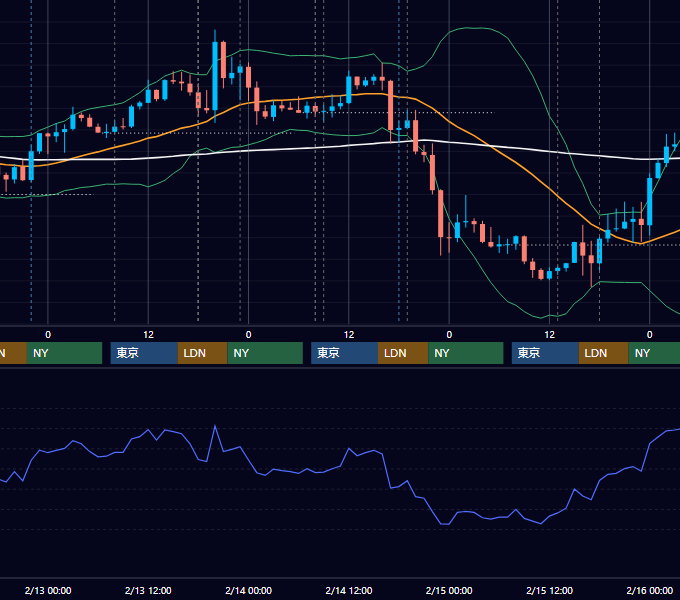Click the 2/16 00:00 date label
The image size is (680, 600).
(649, 590)
